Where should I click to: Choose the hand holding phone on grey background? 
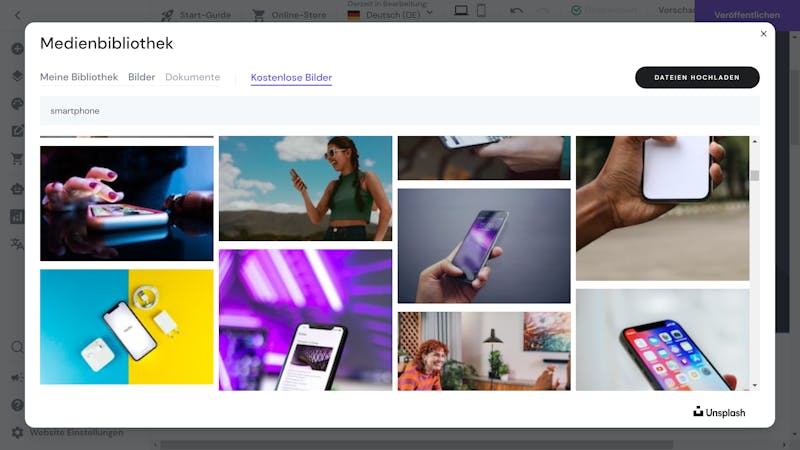tap(484, 246)
